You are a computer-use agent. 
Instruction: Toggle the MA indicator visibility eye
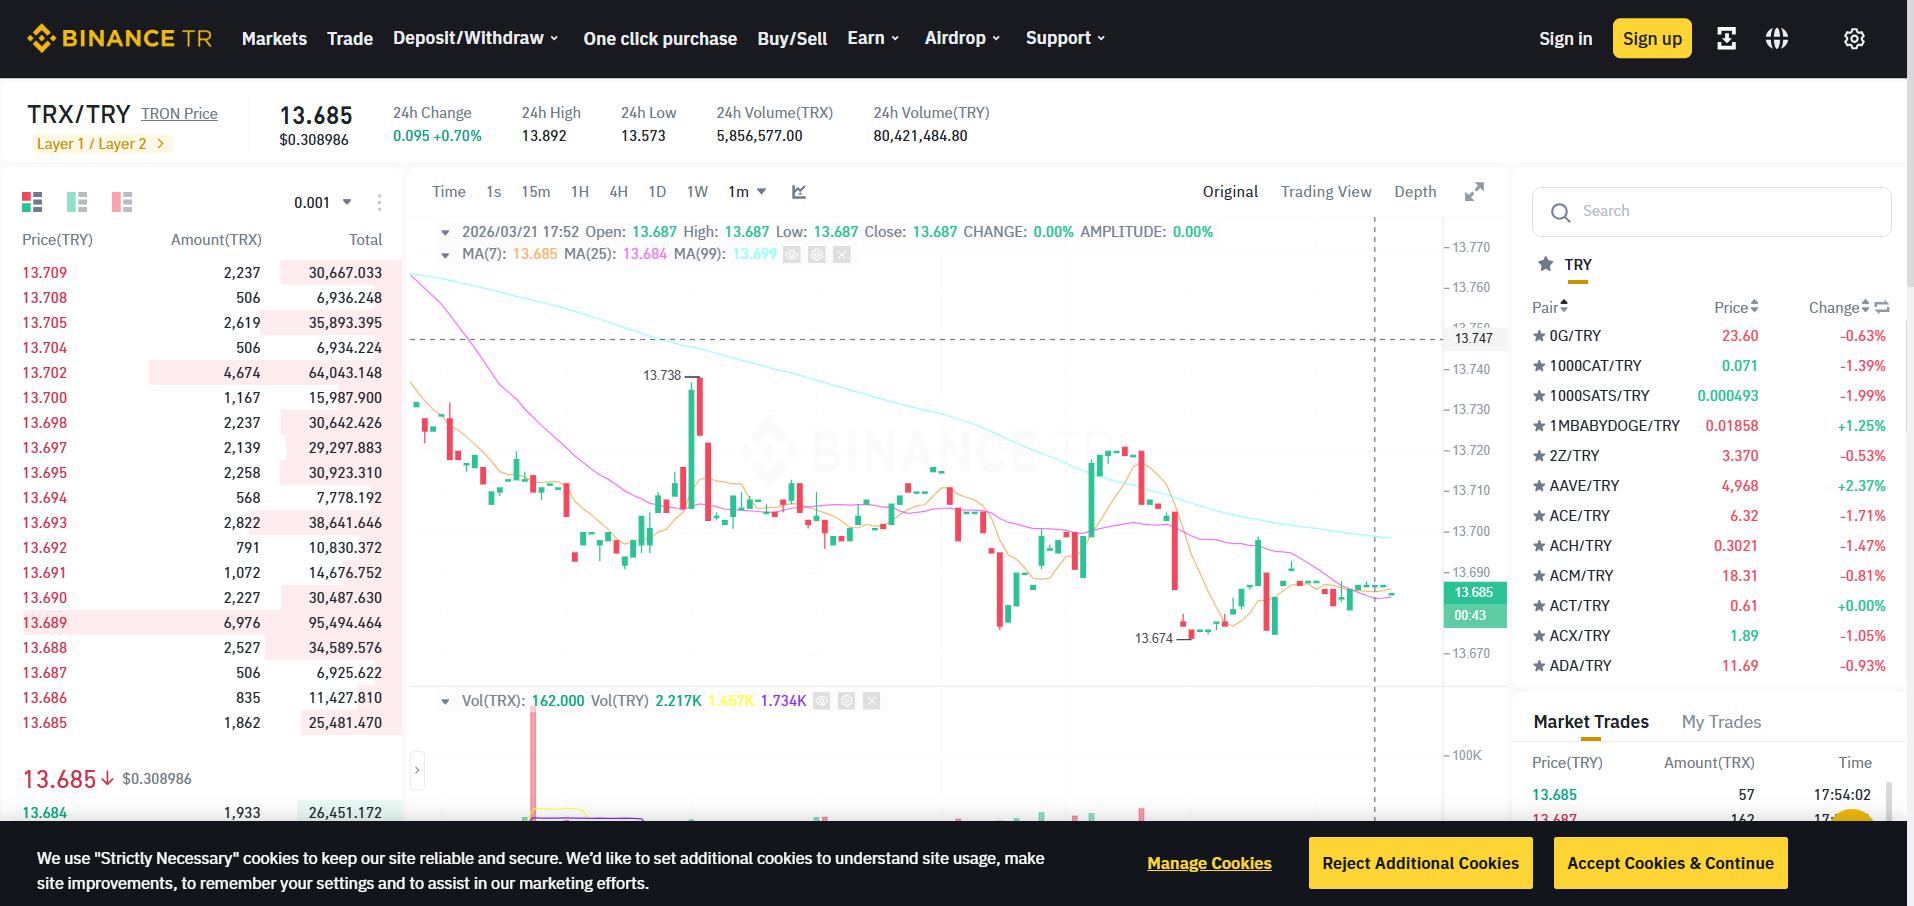[792, 254]
